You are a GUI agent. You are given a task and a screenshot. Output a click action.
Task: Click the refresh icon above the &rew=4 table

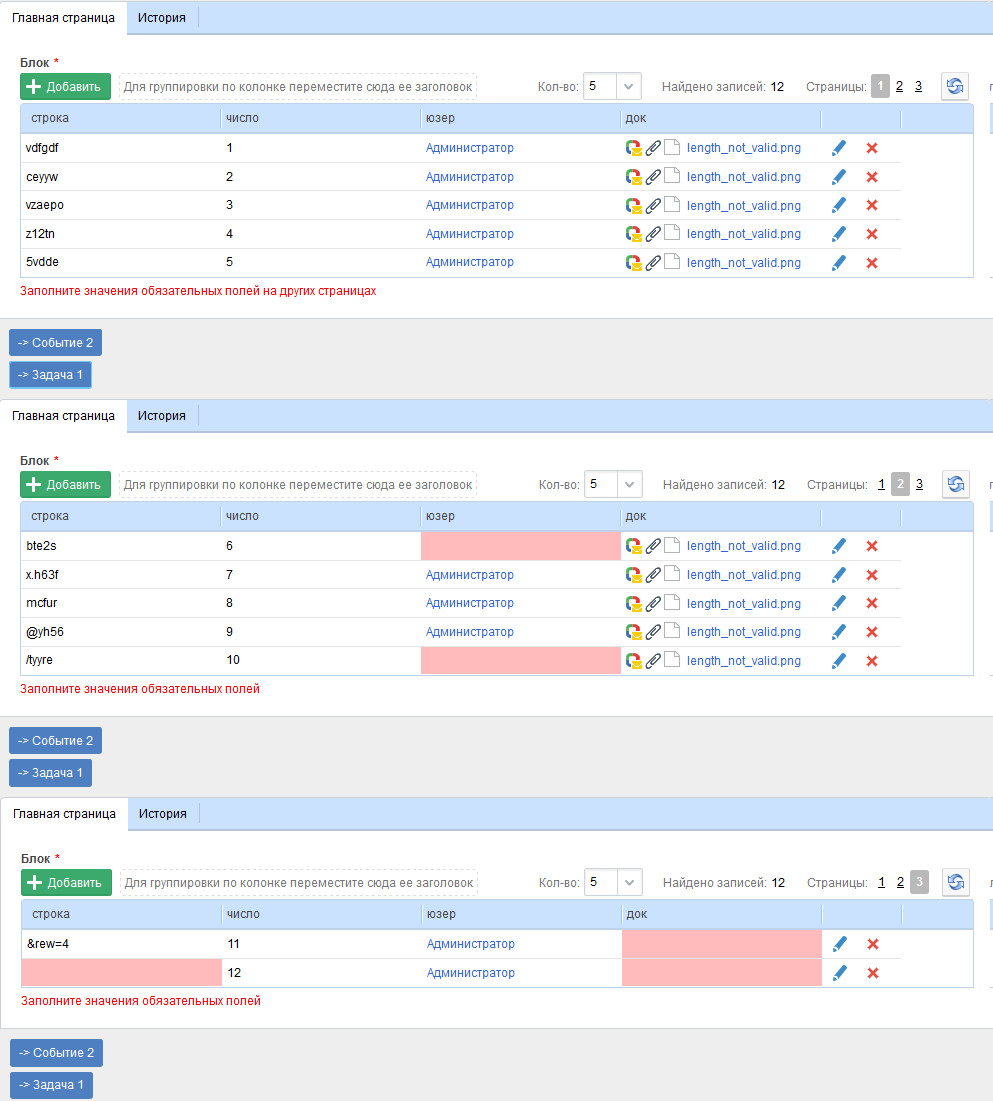pyautogui.click(x=956, y=883)
